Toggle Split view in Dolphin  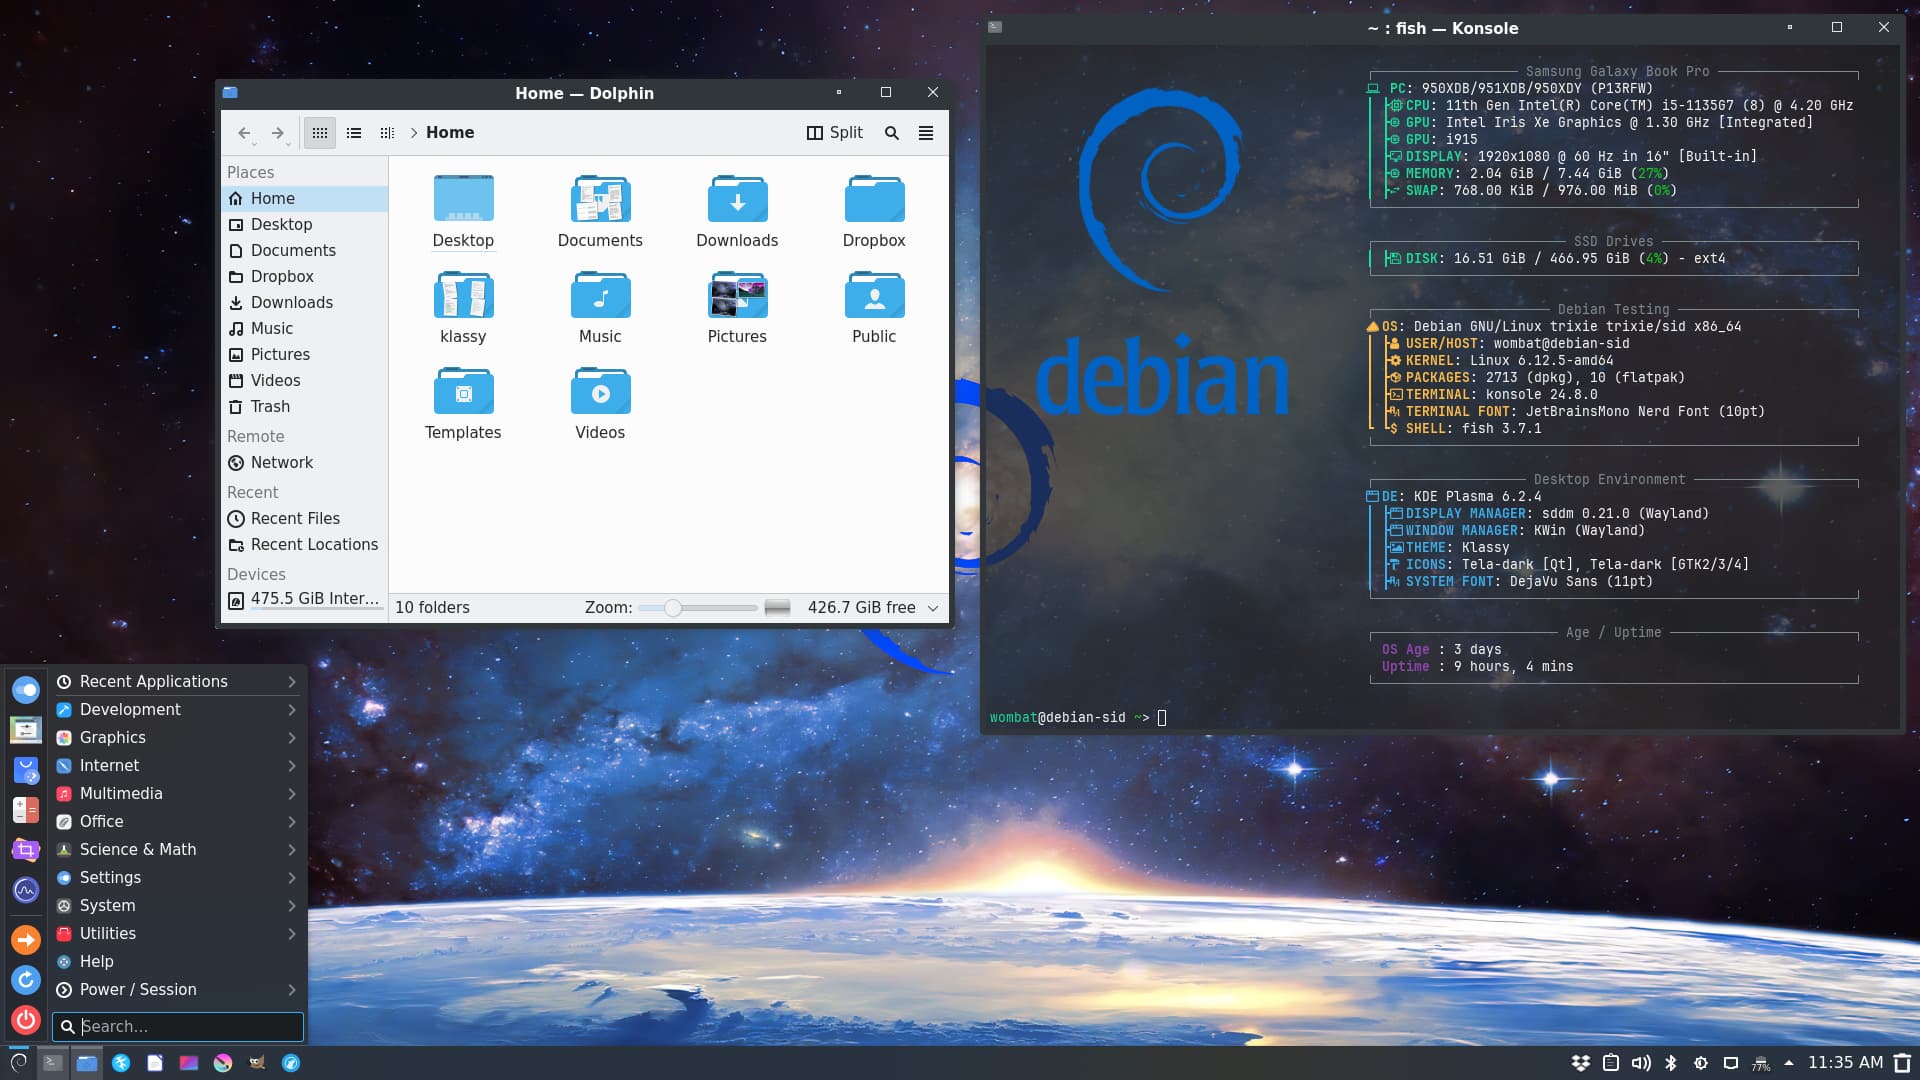tap(835, 133)
